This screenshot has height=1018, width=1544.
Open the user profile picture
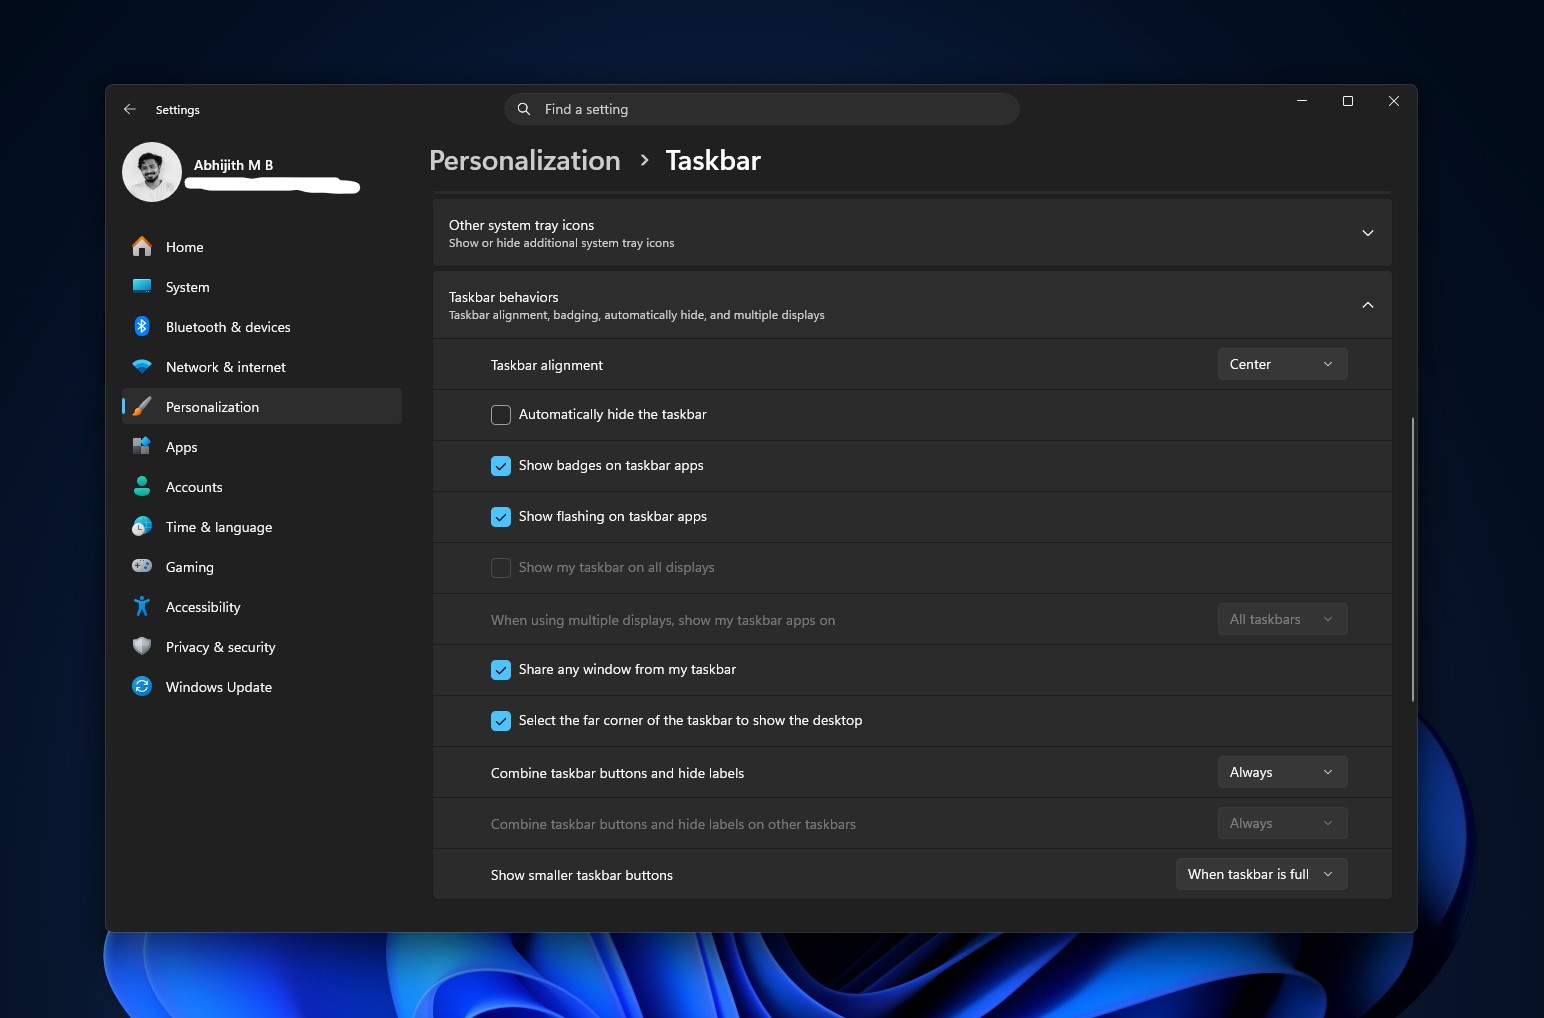pyautogui.click(x=152, y=172)
